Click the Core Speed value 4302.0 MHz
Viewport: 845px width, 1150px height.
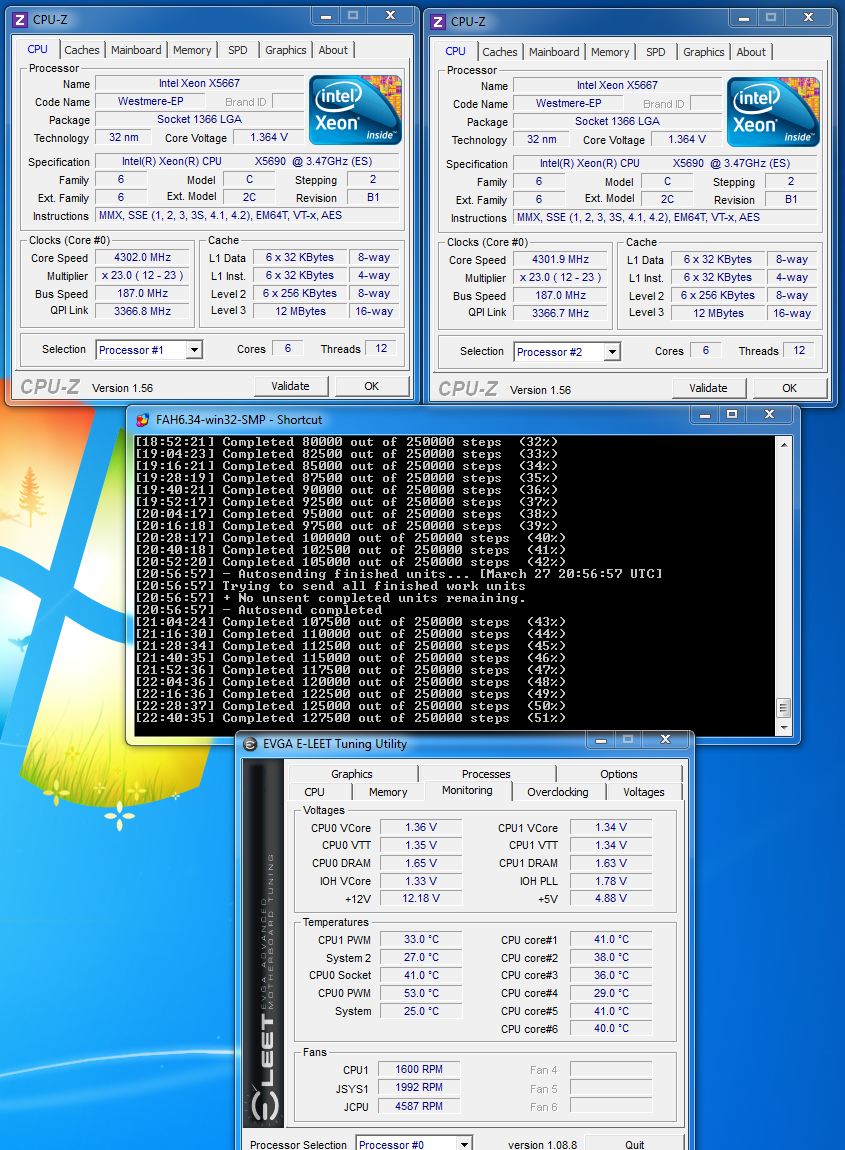[142, 257]
